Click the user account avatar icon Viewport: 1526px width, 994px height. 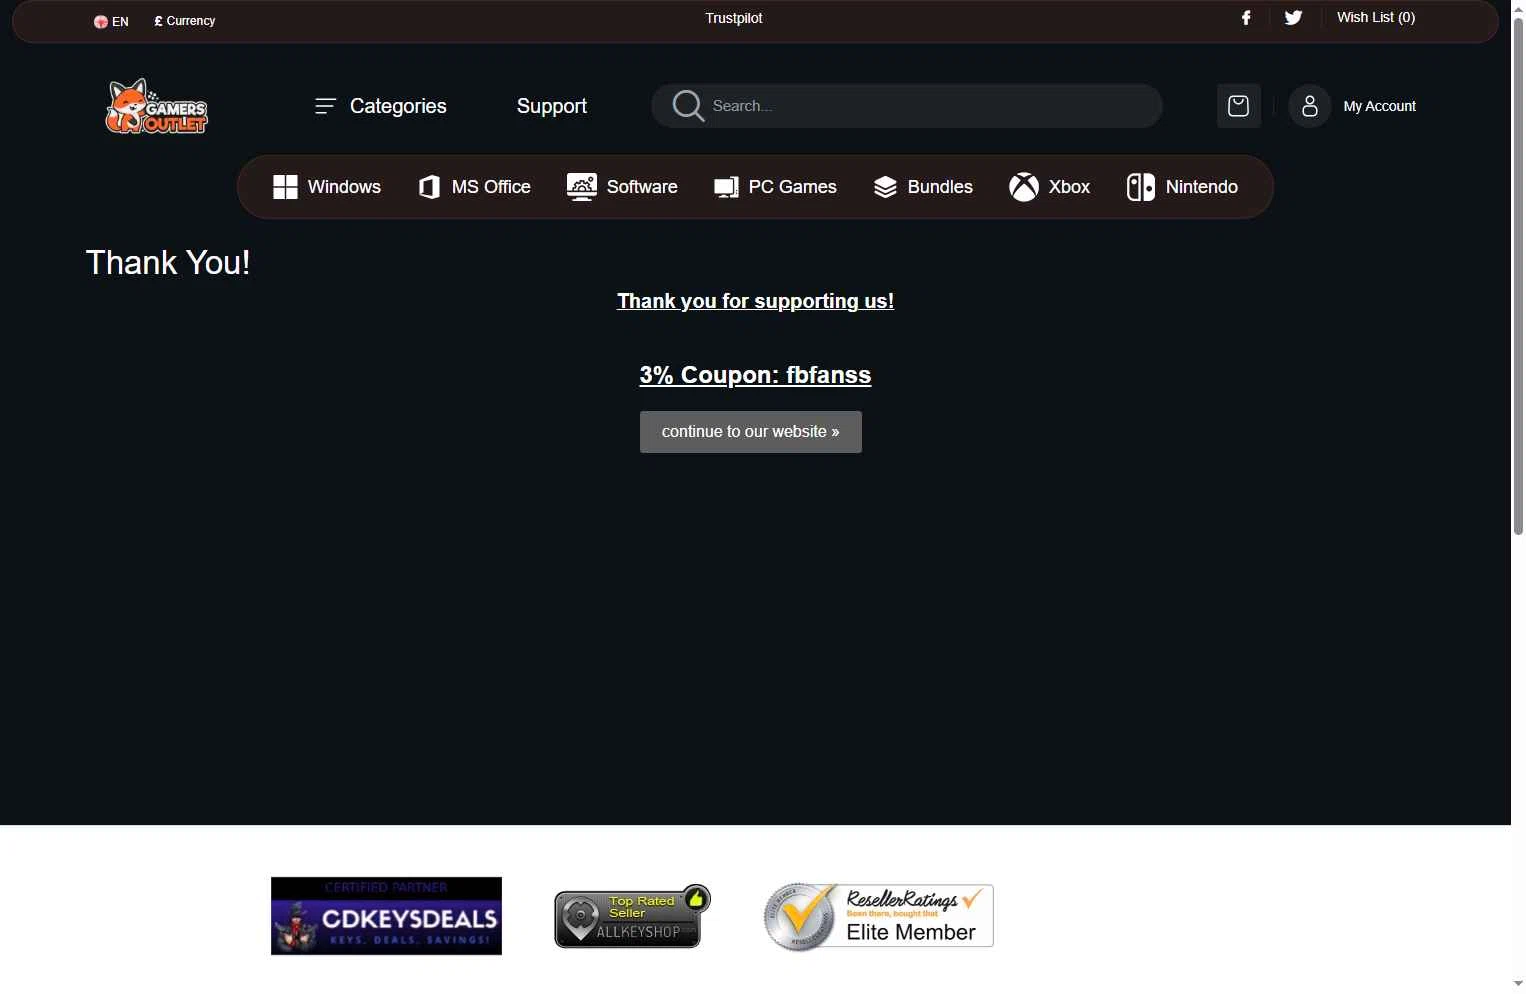(x=1310, y=106)
